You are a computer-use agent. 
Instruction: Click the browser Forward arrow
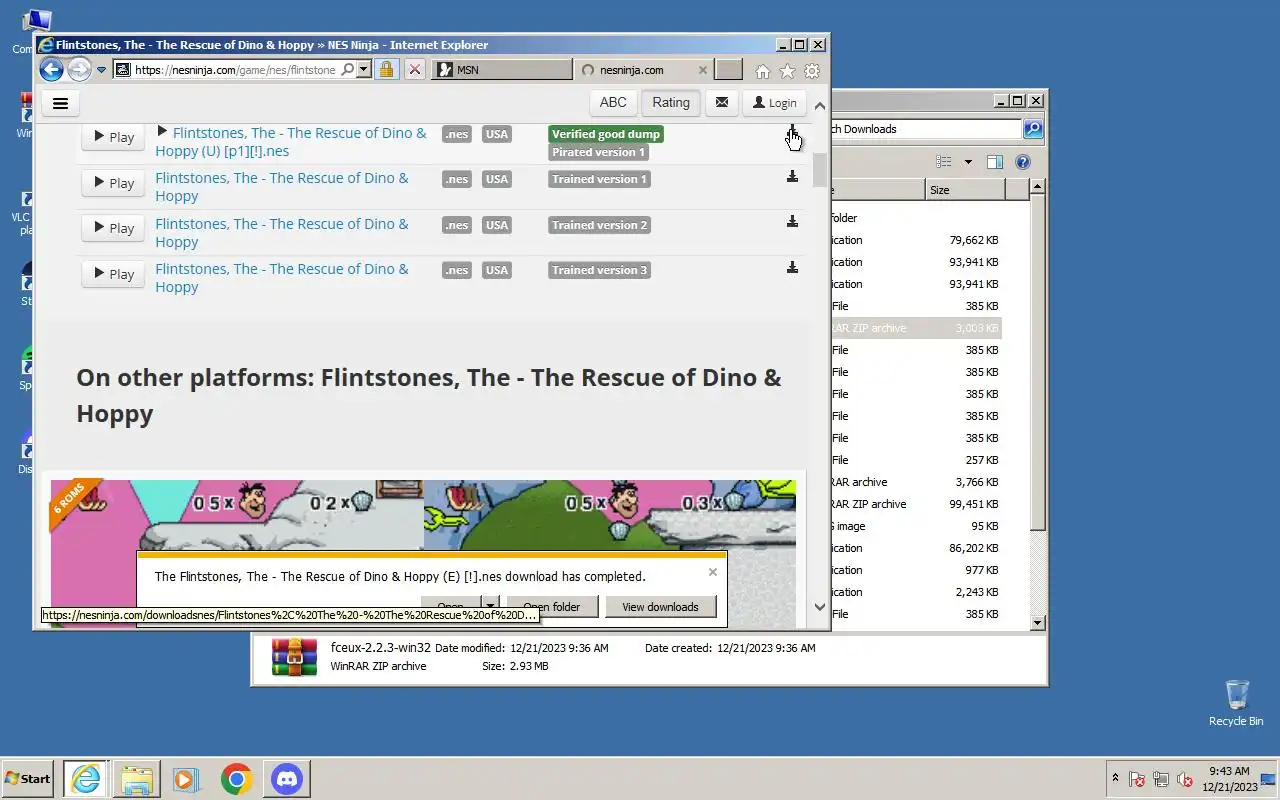79,70
